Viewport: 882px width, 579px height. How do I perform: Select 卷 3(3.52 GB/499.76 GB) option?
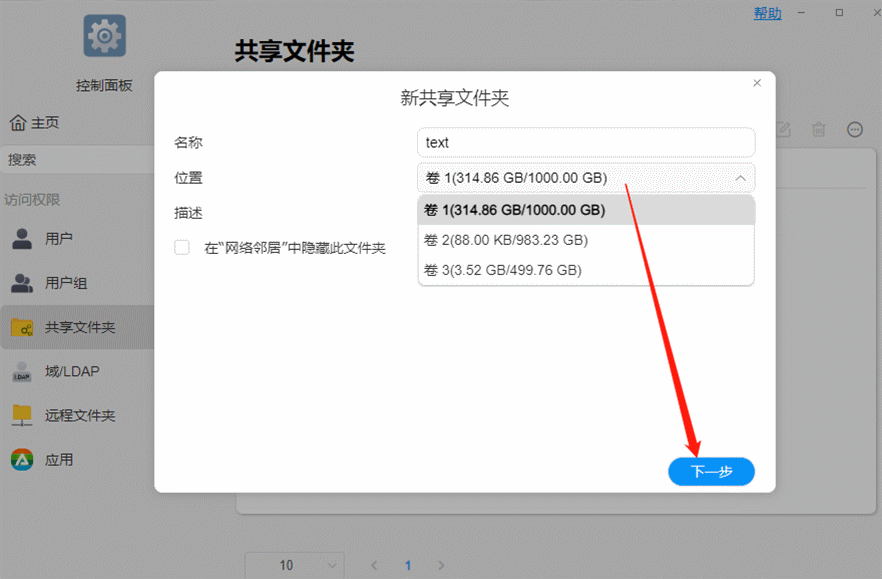tap(586, 270)
